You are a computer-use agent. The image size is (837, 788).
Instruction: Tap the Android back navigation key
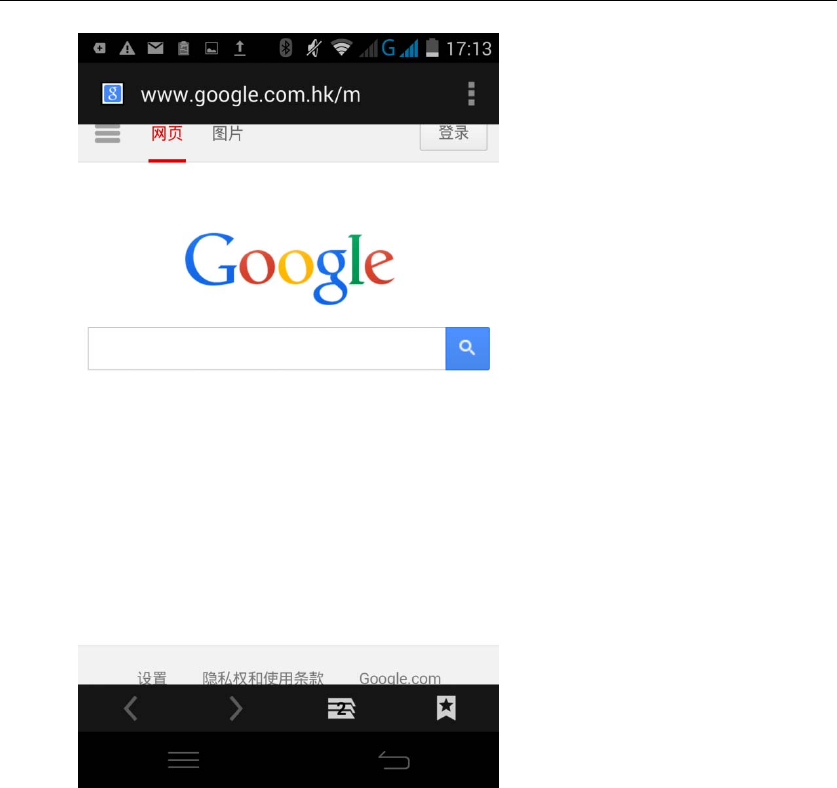click(x=394, y=760)
